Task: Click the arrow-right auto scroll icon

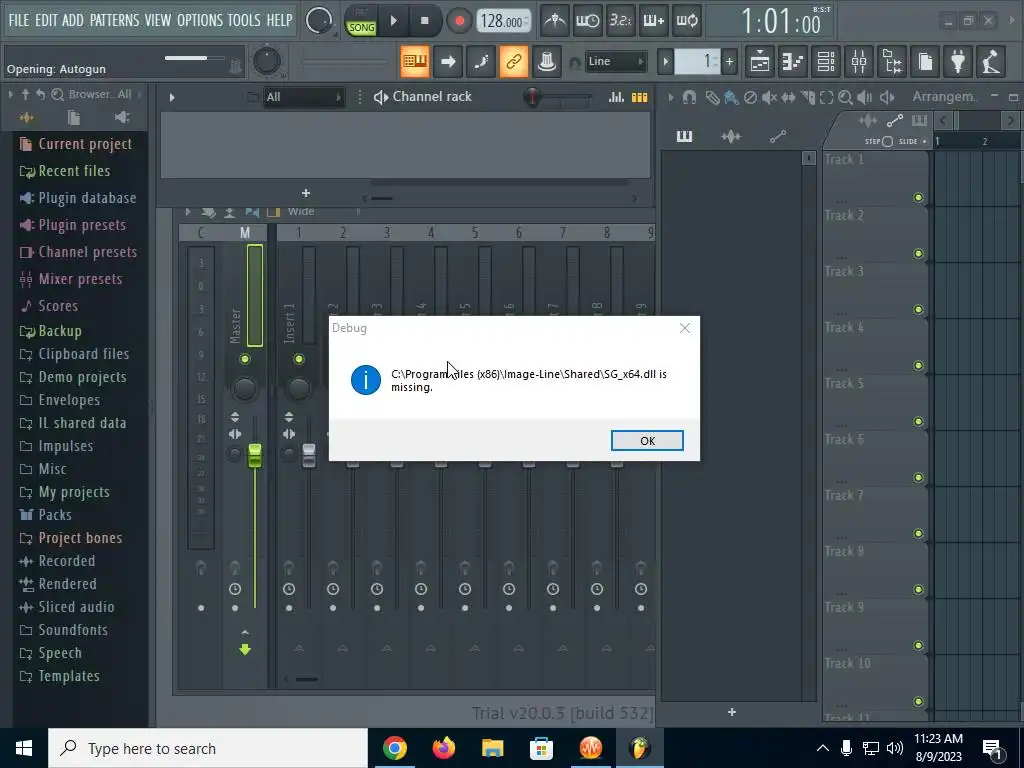Action: [x=448, y=61]
